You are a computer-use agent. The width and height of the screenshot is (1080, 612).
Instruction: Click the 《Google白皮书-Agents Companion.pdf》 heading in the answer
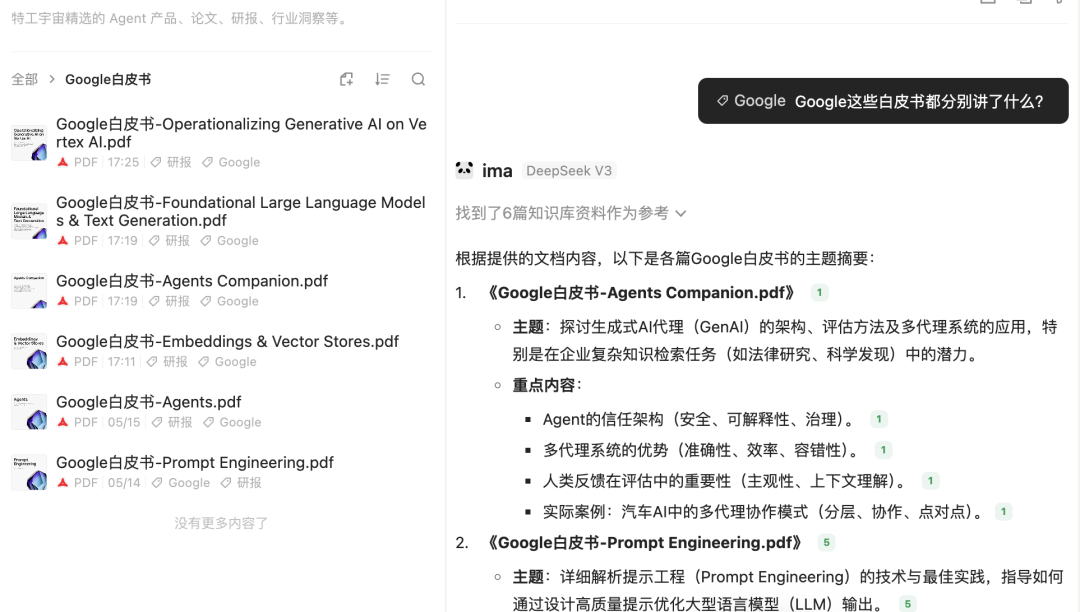pyautogui.click(x=640, y=293)
